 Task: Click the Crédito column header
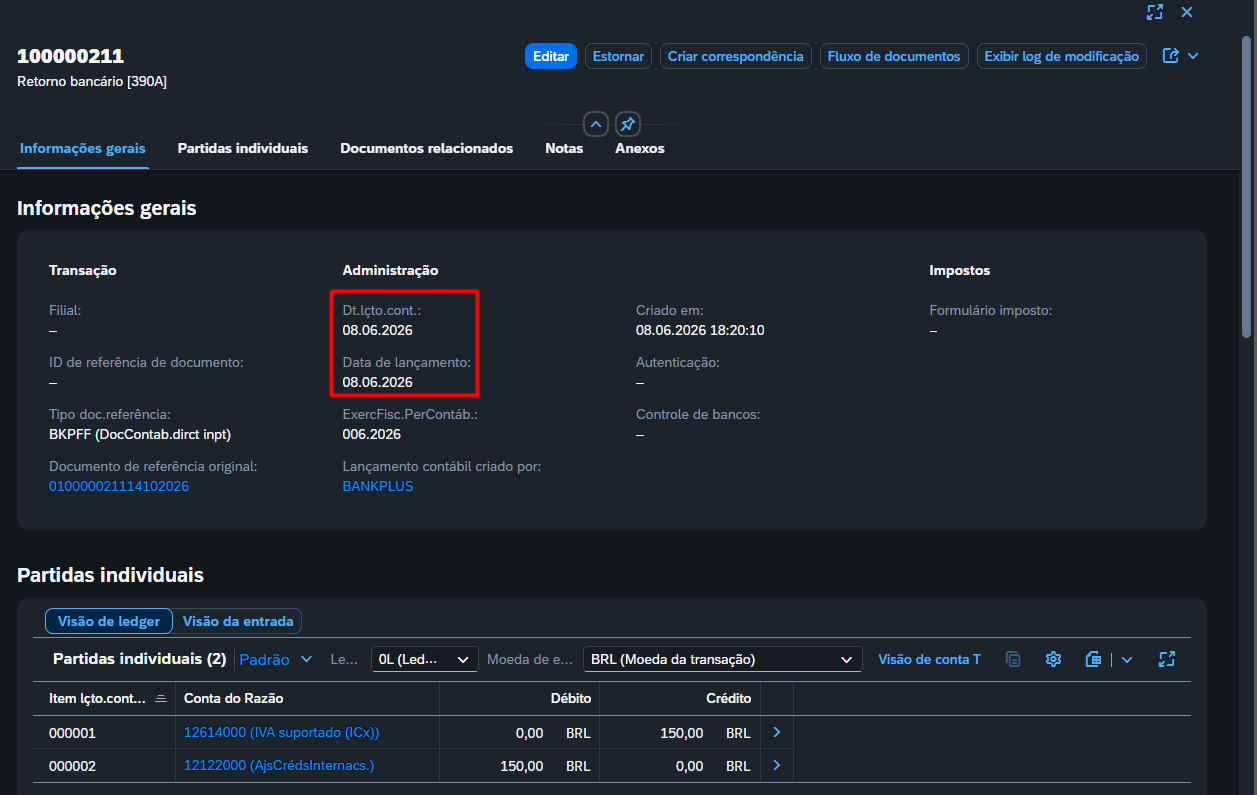pyautogui.click(x=679, y=698)
